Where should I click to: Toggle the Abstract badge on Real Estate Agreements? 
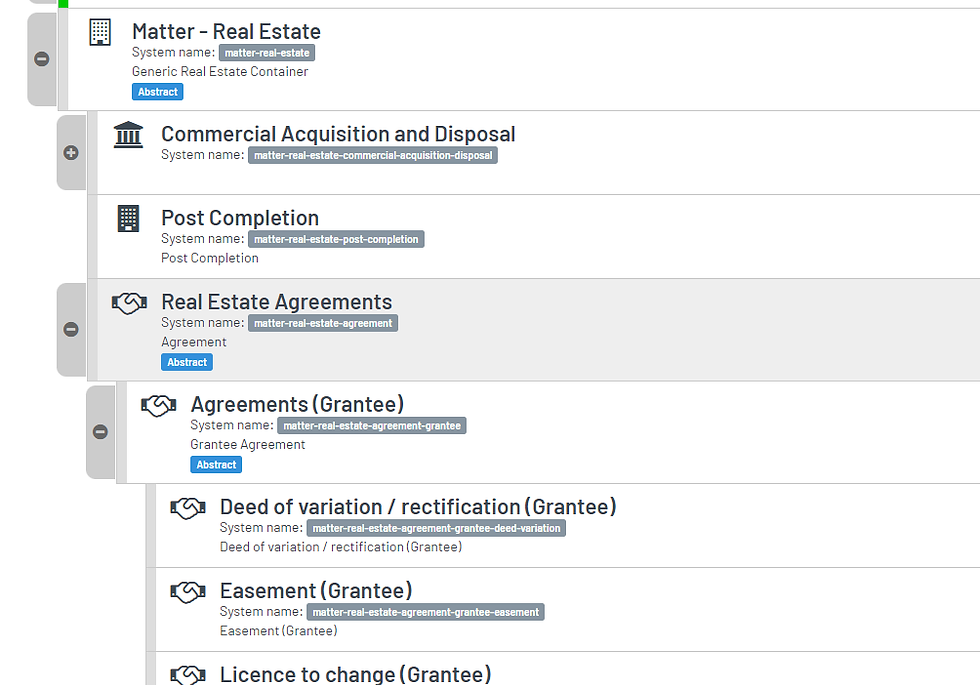(186, 362)
